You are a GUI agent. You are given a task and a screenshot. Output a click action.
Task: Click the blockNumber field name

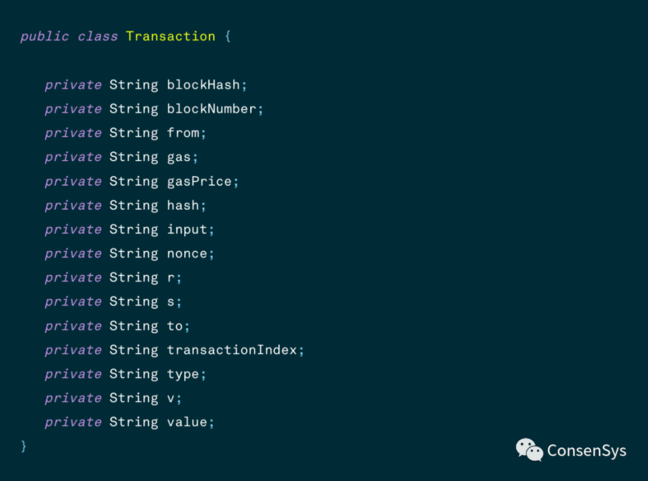(211, 109)
